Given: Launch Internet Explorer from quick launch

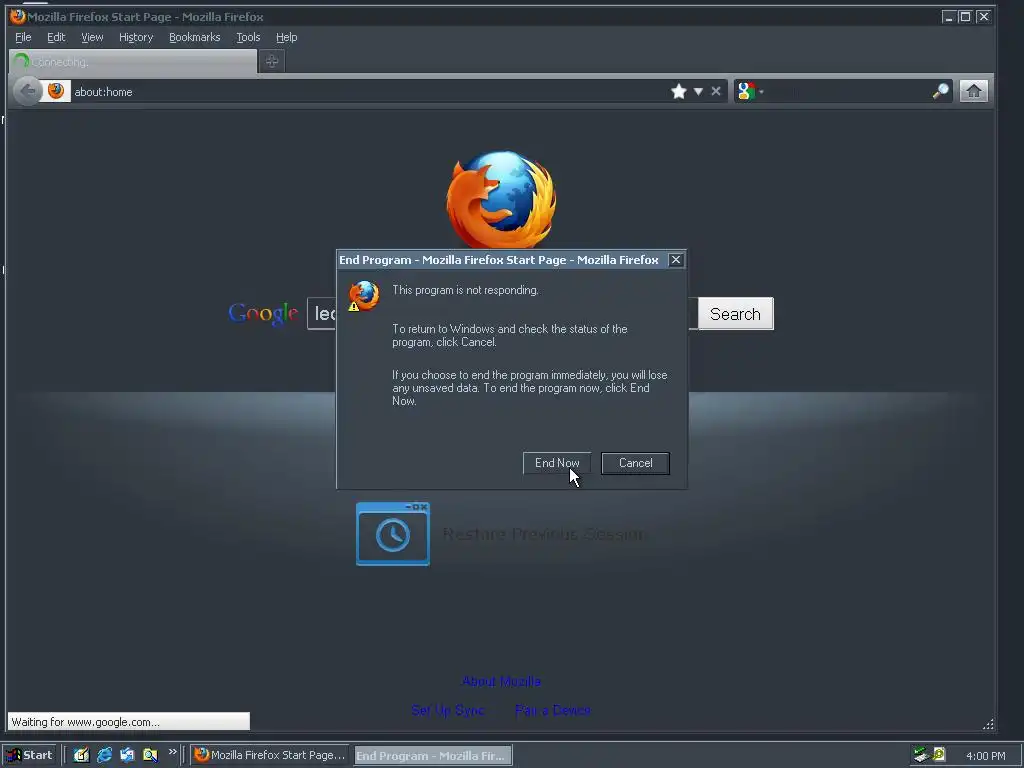Looking at the screenshot, I should point(104,755).
